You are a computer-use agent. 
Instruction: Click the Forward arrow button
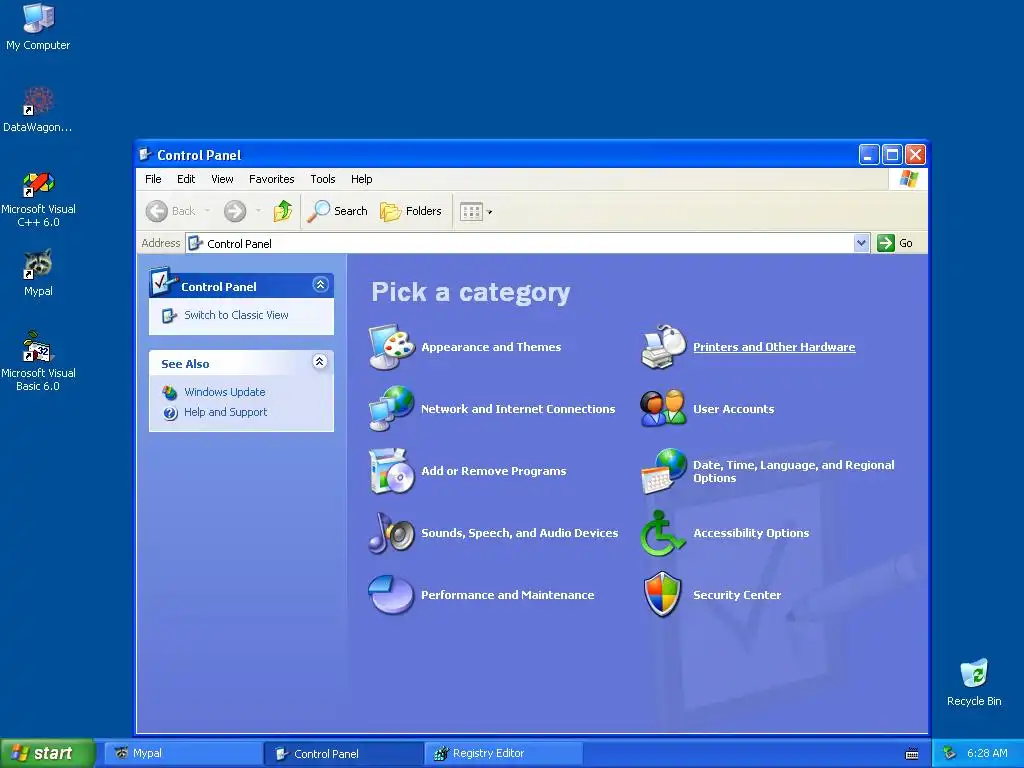click(x=235, y=211)
